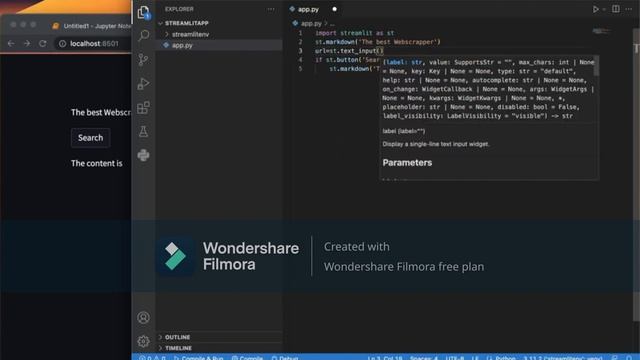Select the app.py editor tab
640x360 pixels.
313,9
